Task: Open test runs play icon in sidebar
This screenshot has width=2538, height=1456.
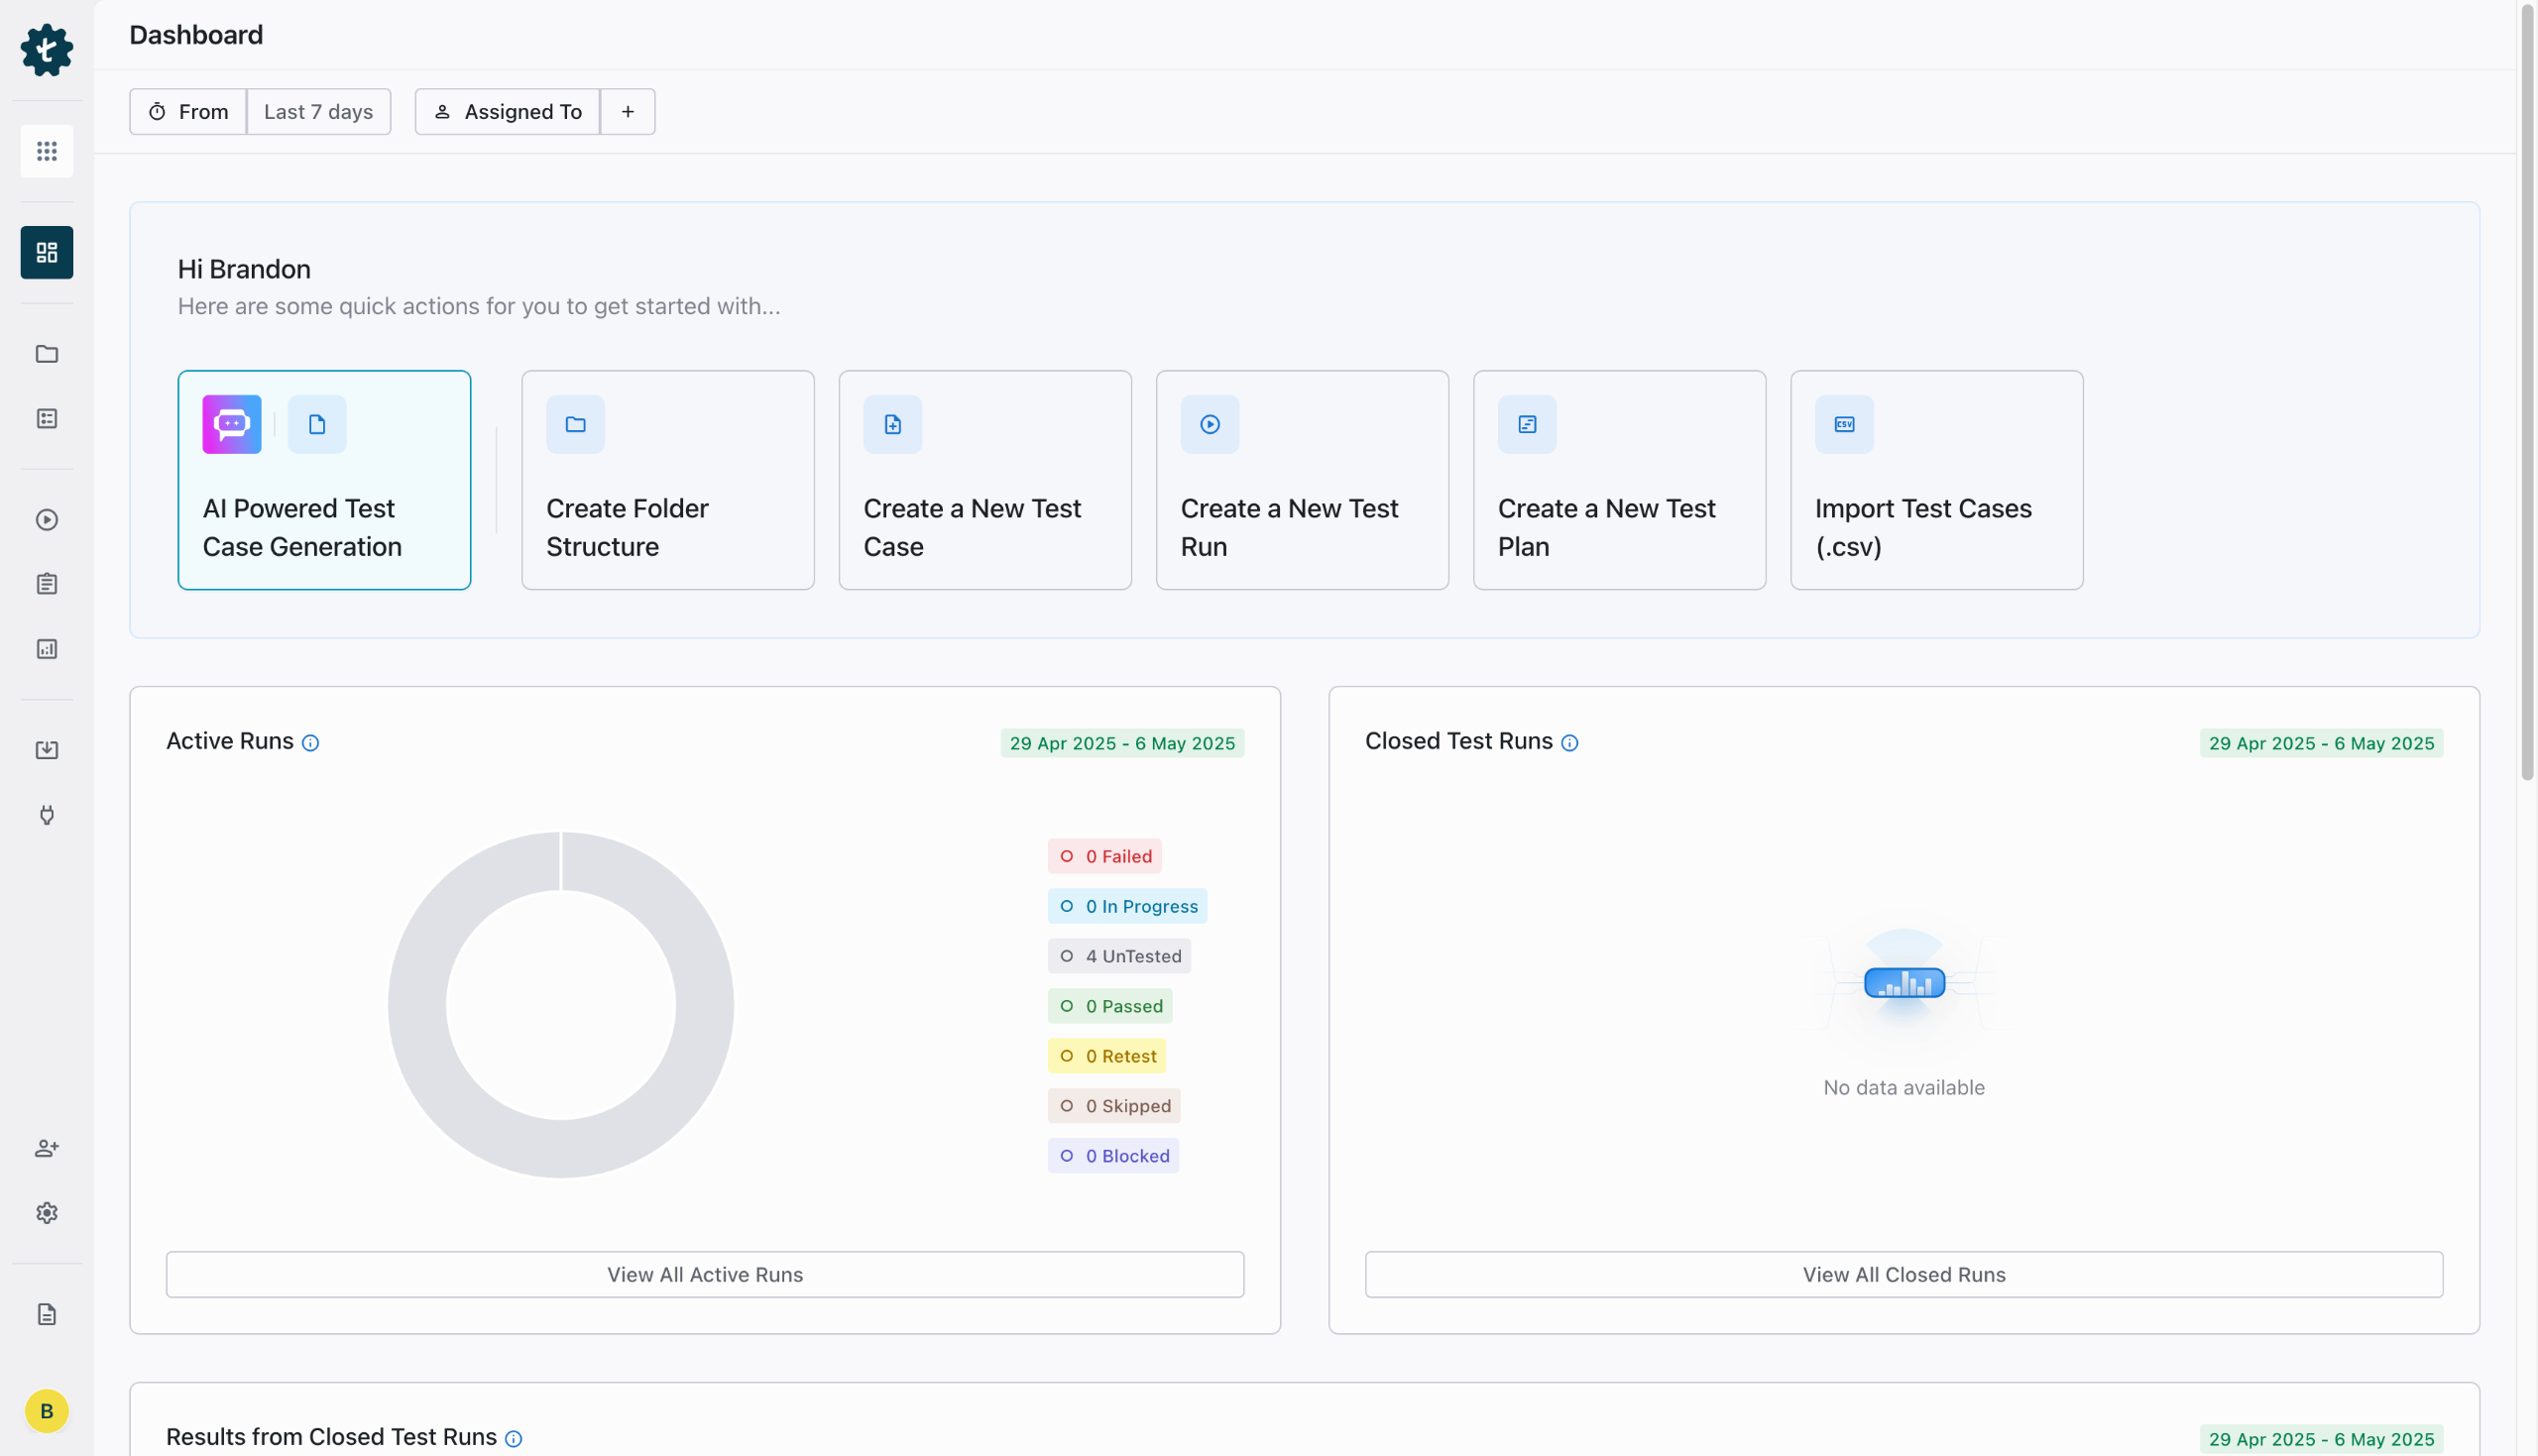Action: click(x=47, y=520)
